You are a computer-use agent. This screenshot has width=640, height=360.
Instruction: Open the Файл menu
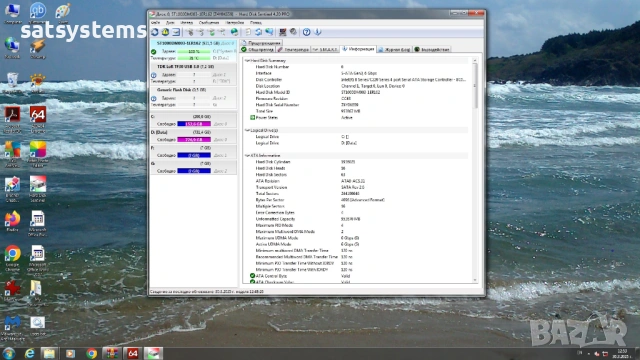156,22
